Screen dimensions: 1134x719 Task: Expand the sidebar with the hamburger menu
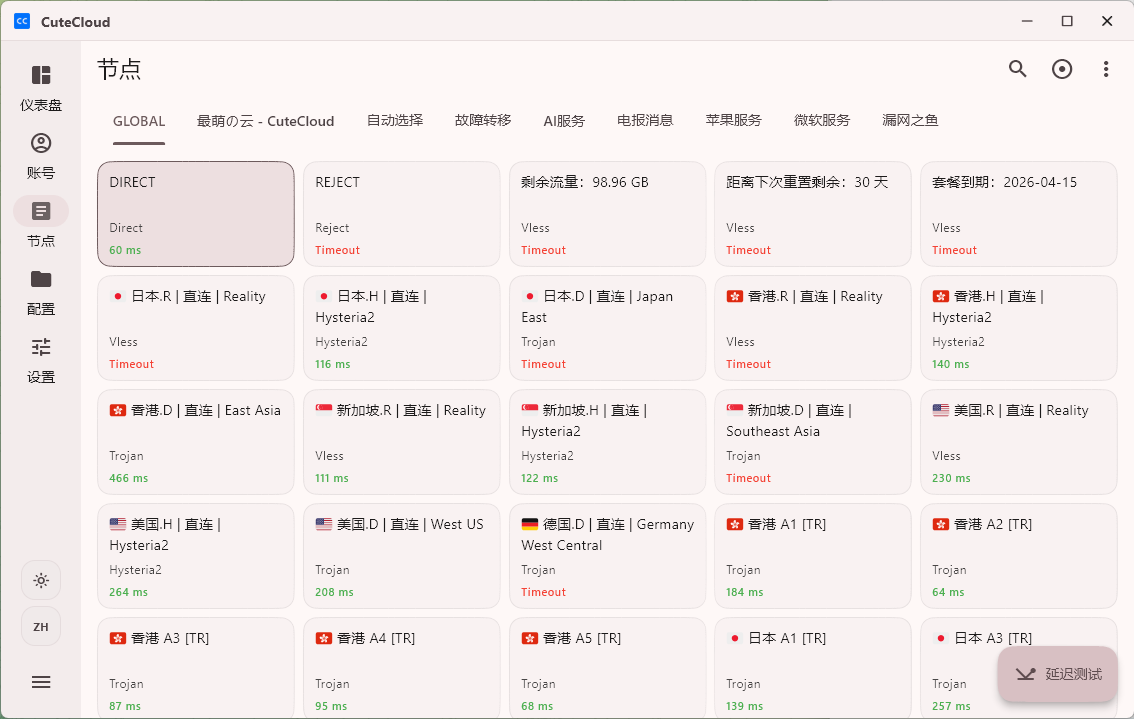41,682
